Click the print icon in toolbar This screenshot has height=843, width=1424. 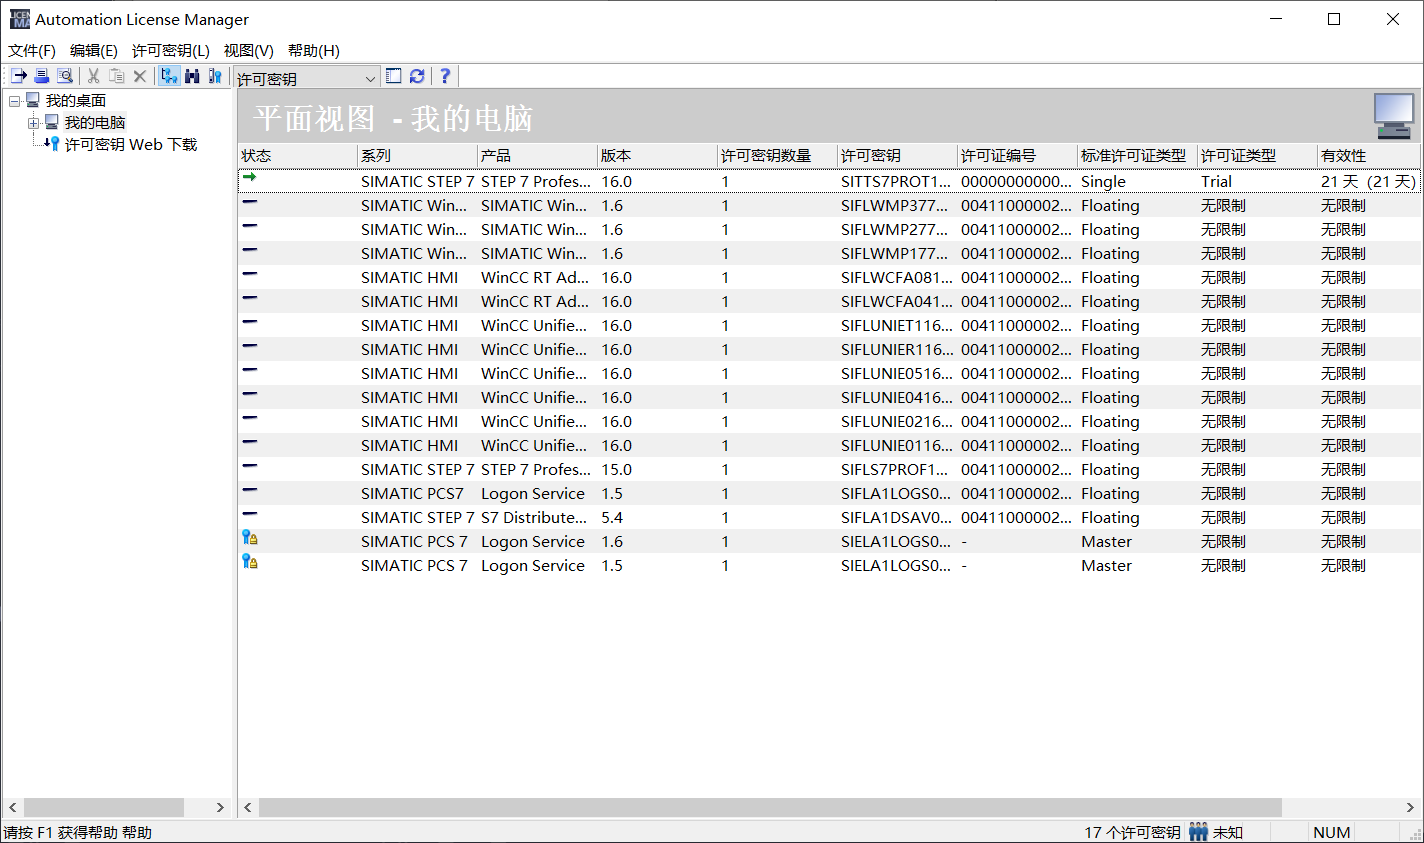pyautogui.click(x=42, y=76)
